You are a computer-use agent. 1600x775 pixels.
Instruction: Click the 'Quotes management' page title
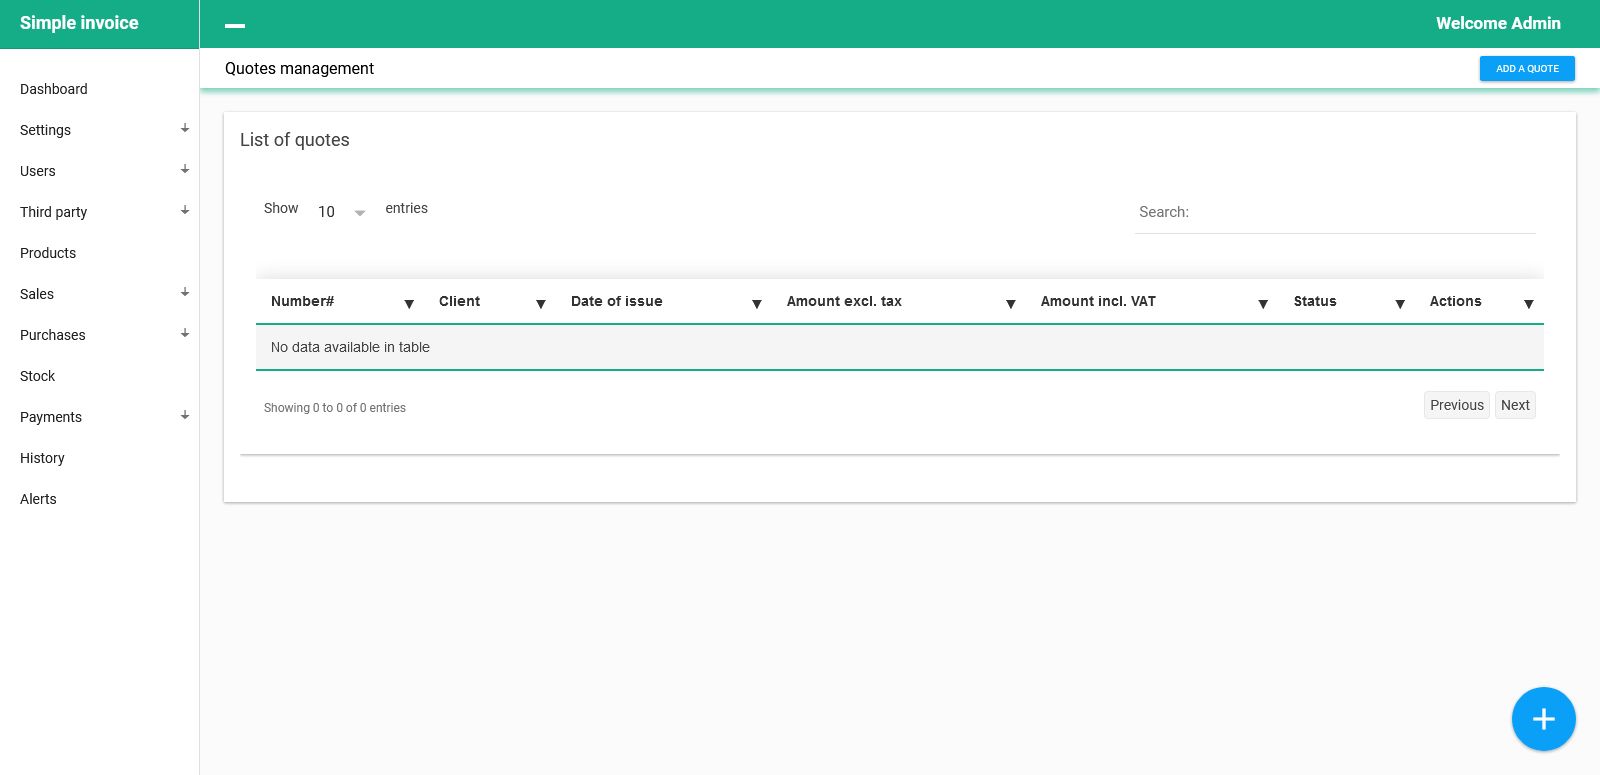pos(299,68)
